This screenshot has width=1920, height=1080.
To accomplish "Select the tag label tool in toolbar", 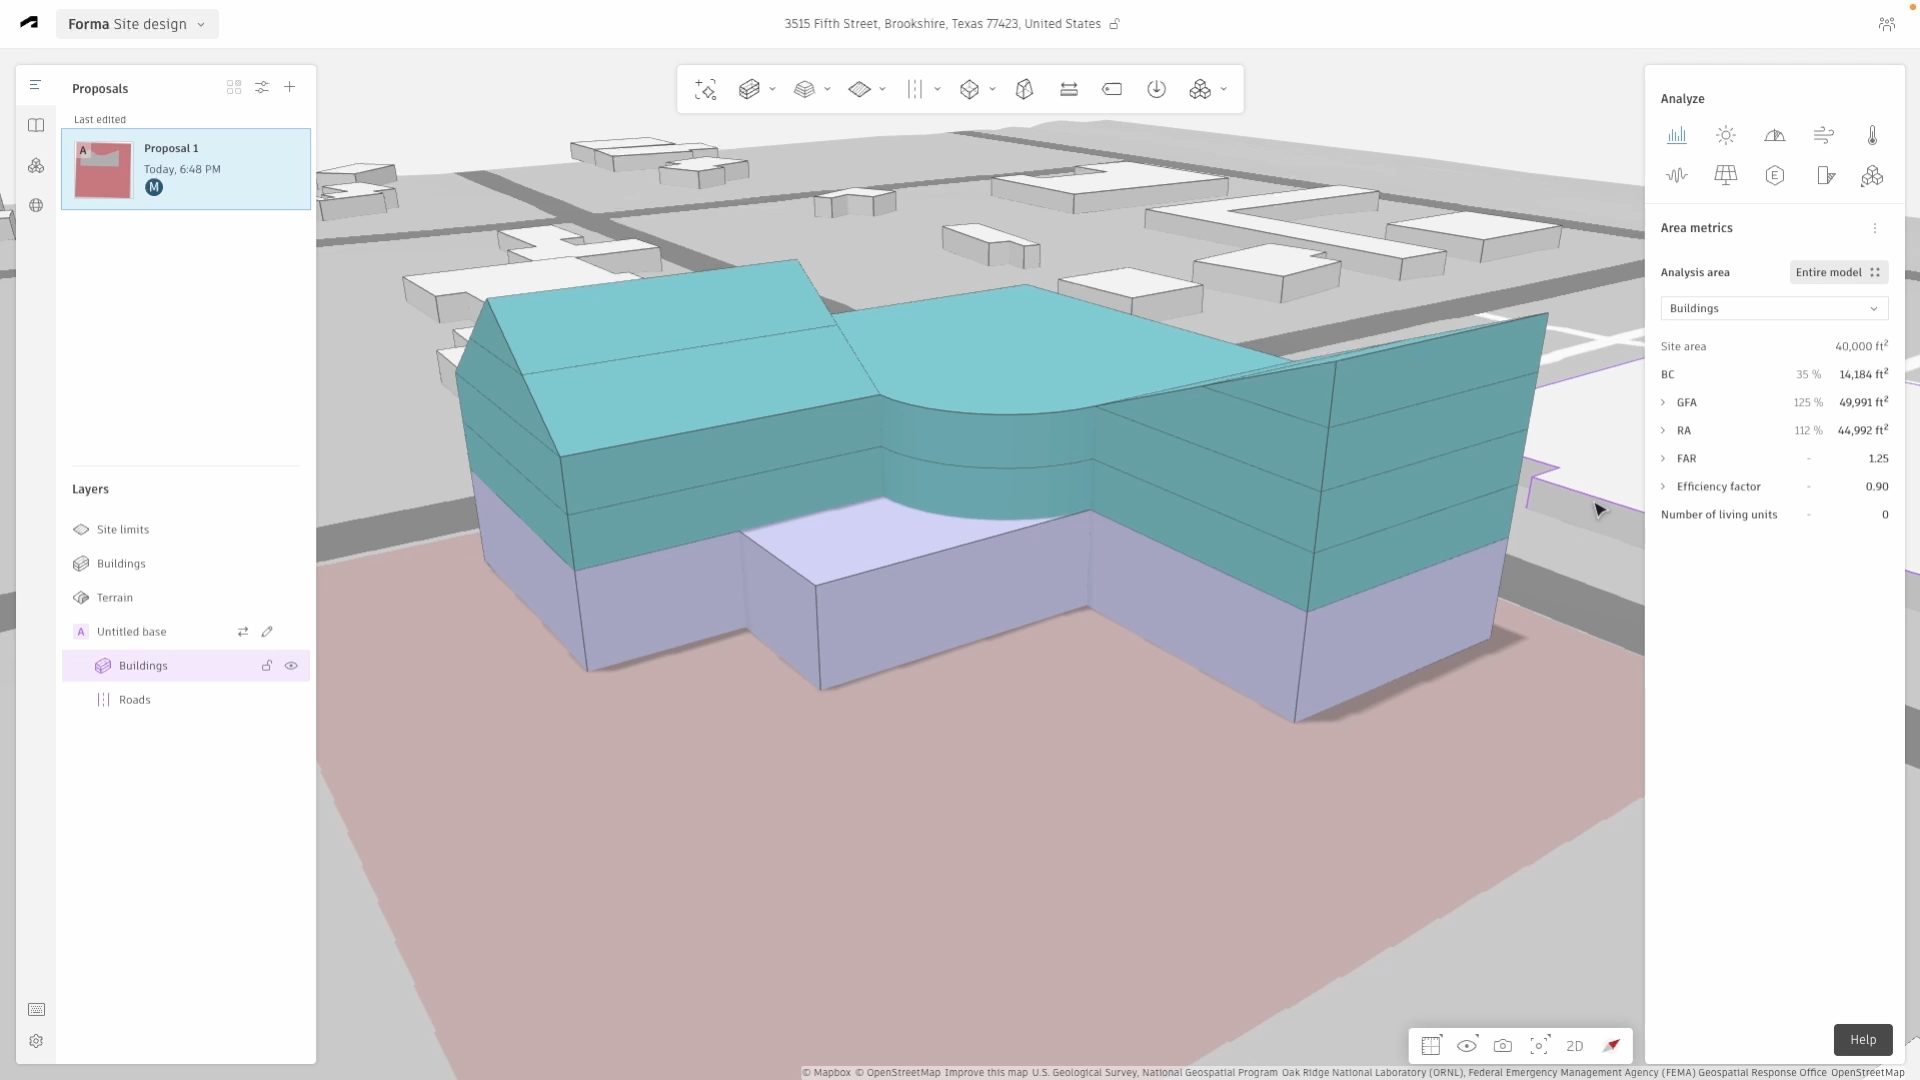I will tap(1112, 89).
